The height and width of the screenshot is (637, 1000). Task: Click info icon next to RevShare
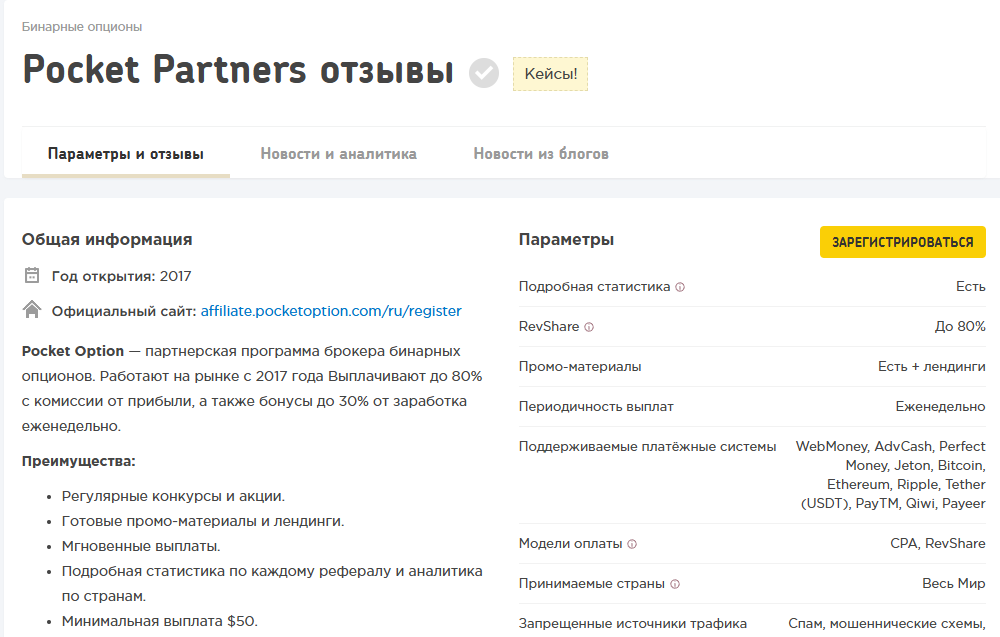[589, 327]
